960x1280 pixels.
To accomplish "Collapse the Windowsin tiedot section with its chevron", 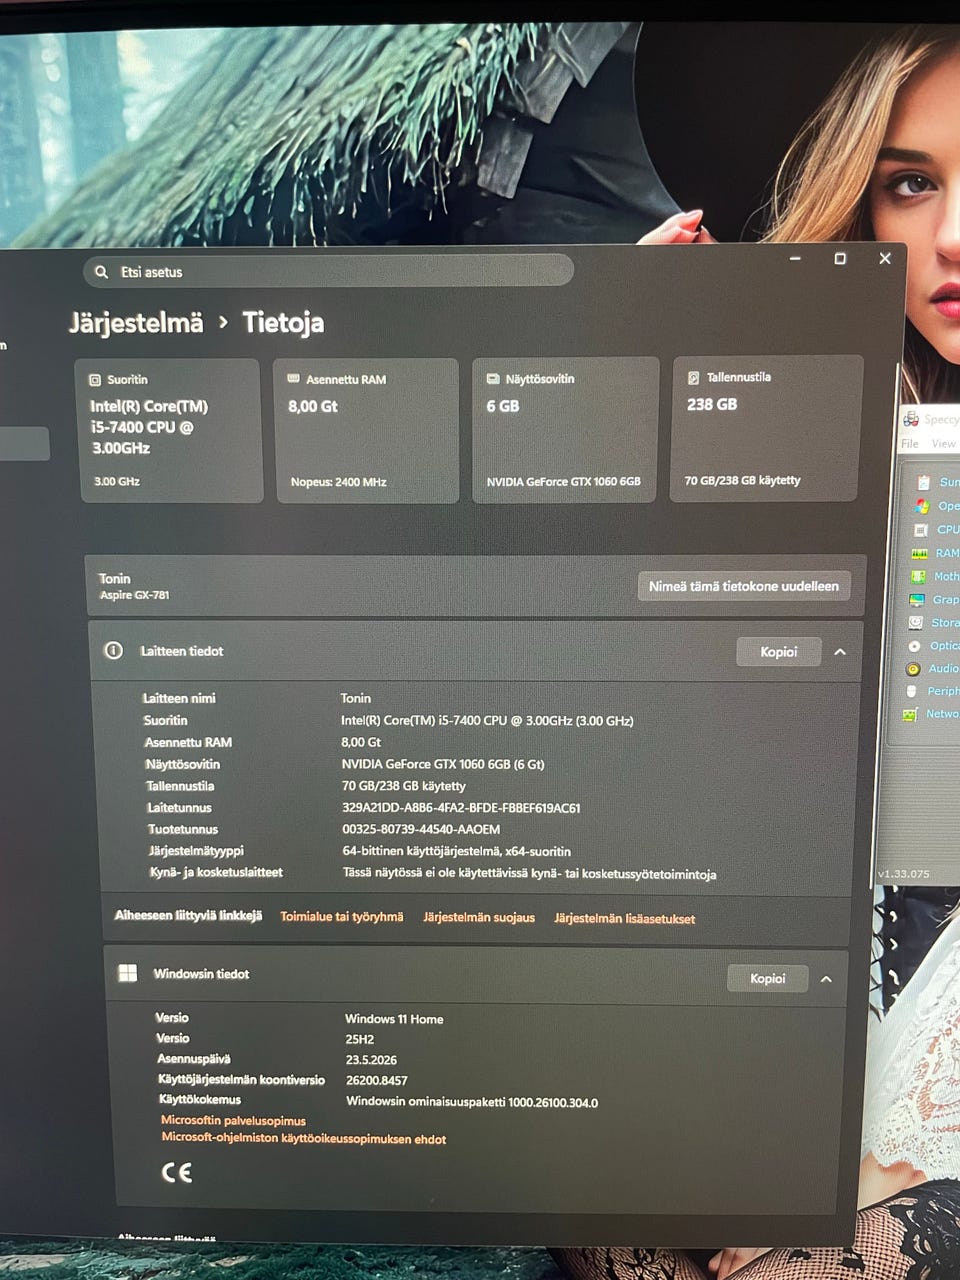I will point(826,979).
